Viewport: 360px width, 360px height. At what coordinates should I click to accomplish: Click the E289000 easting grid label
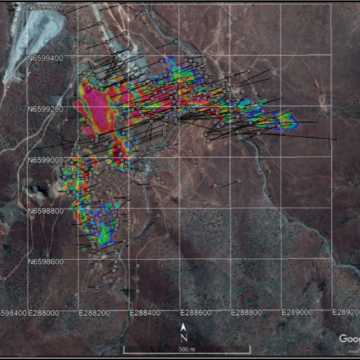[x=297, y=313]
